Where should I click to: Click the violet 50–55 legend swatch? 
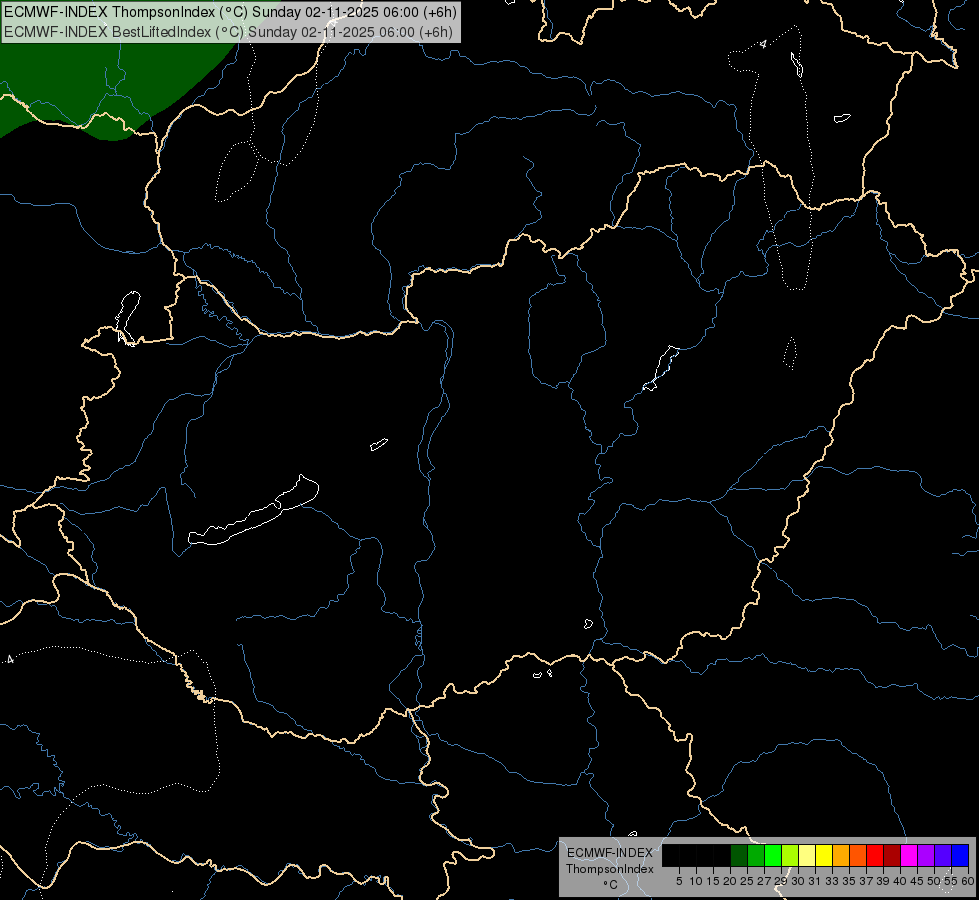pos(943,855)
